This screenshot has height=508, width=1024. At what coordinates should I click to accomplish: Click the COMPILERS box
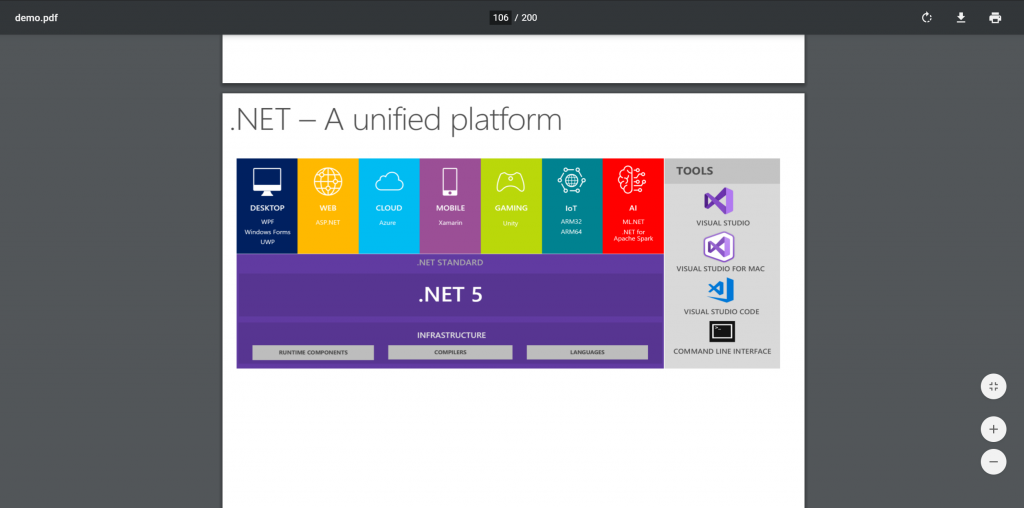click(450, 353)
